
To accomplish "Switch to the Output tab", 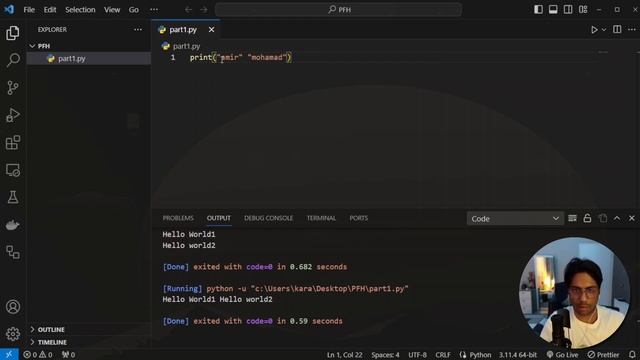I will click(x=218, y=218).
